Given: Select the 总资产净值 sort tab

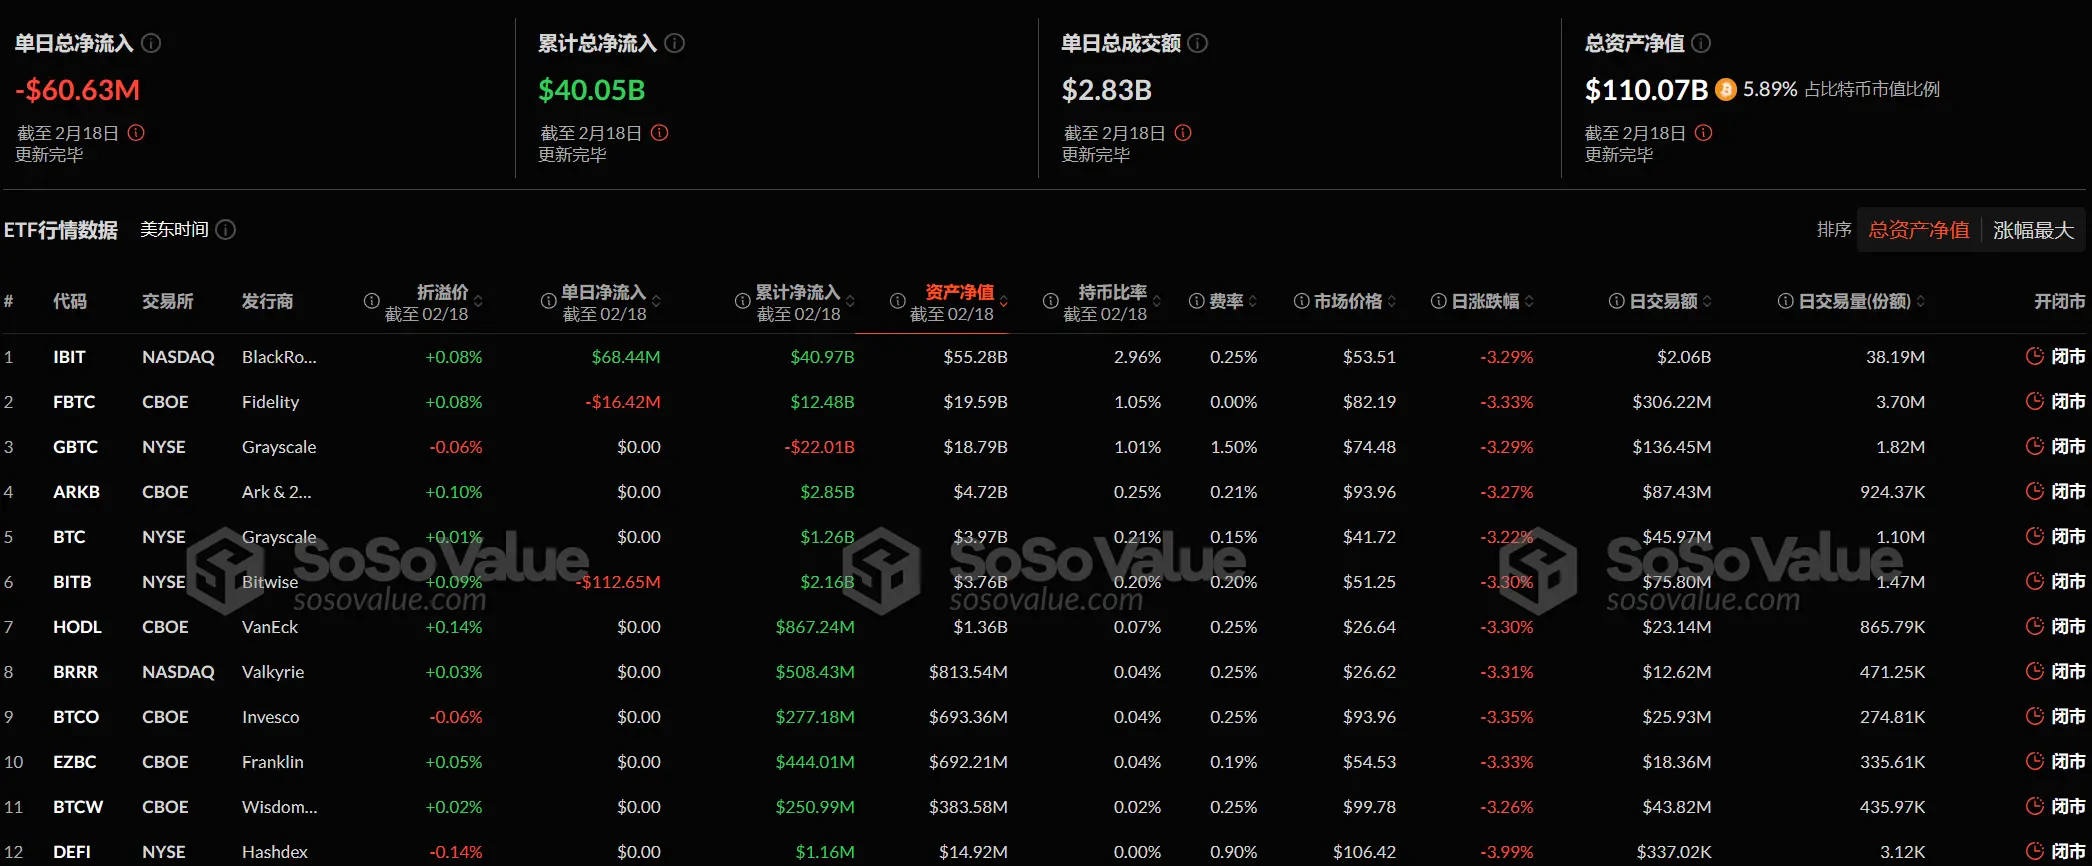Looking at the screenshot, I should tap(1919, 230).
